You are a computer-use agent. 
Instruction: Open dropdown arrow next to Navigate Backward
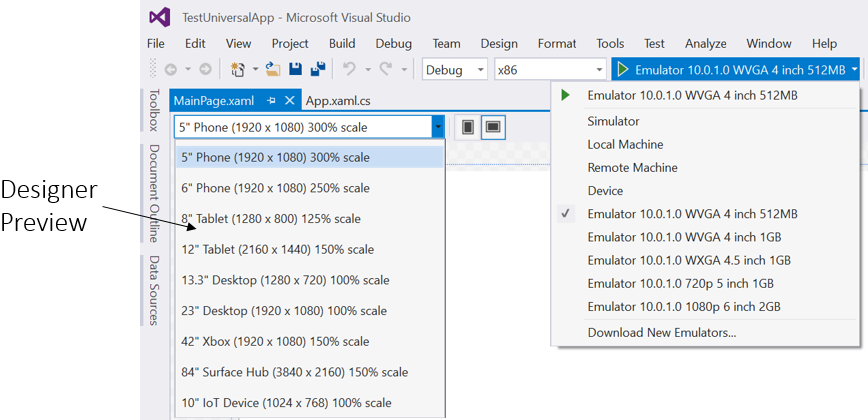pyautogui.click(x=188, y=70)
